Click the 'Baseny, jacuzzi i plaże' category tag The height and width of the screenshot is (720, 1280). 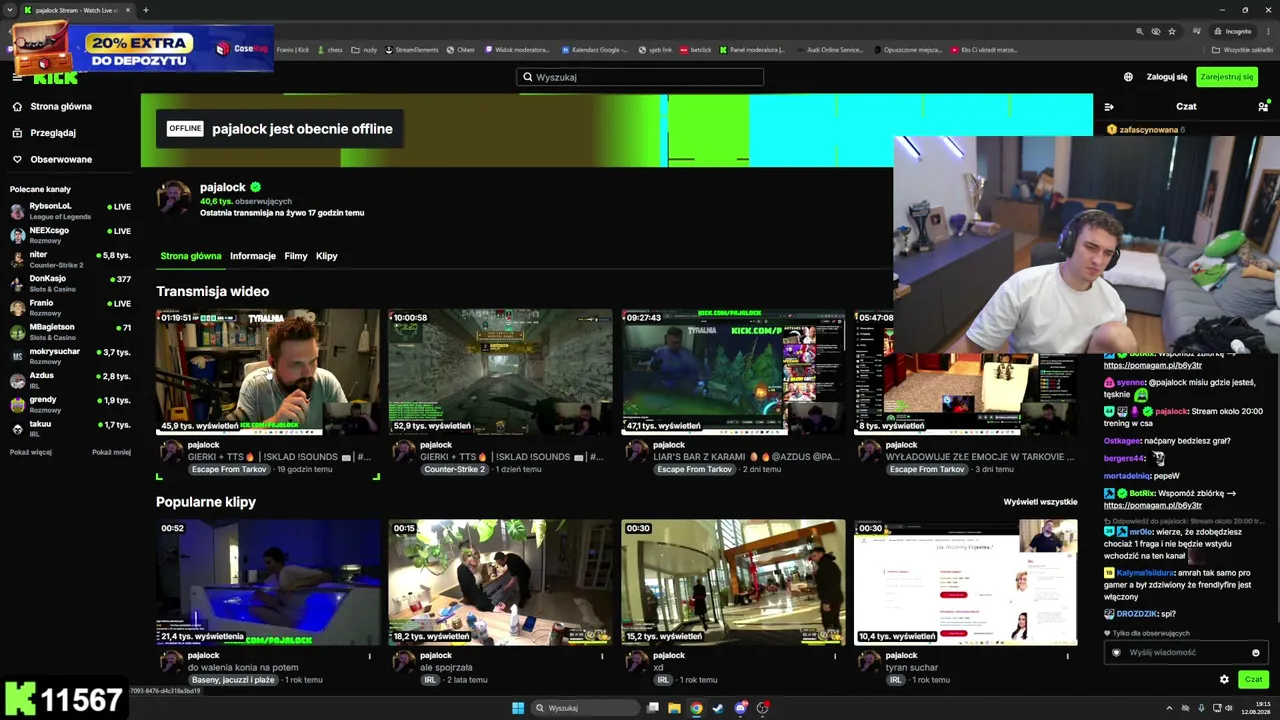233,680
